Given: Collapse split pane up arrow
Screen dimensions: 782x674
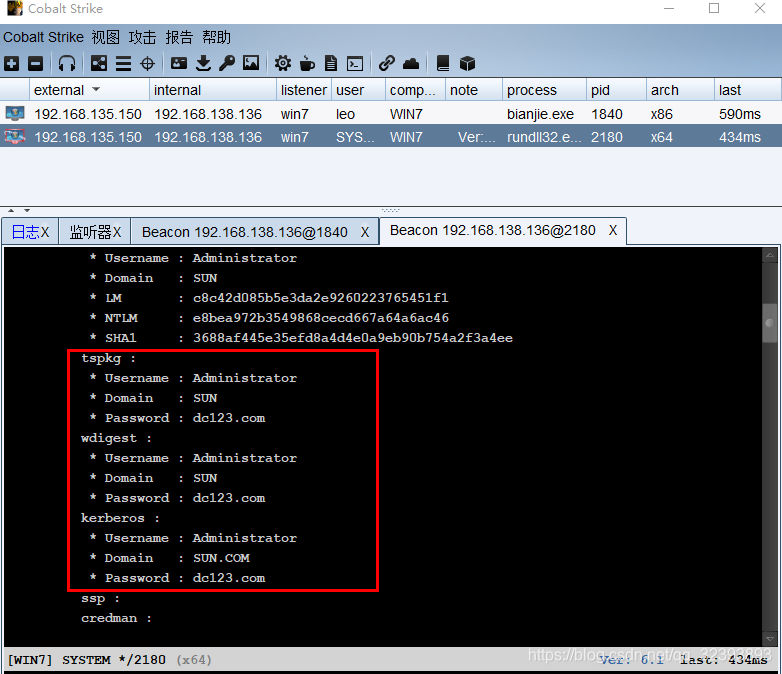Looking at the screenshot, I should tap(11, 211).
